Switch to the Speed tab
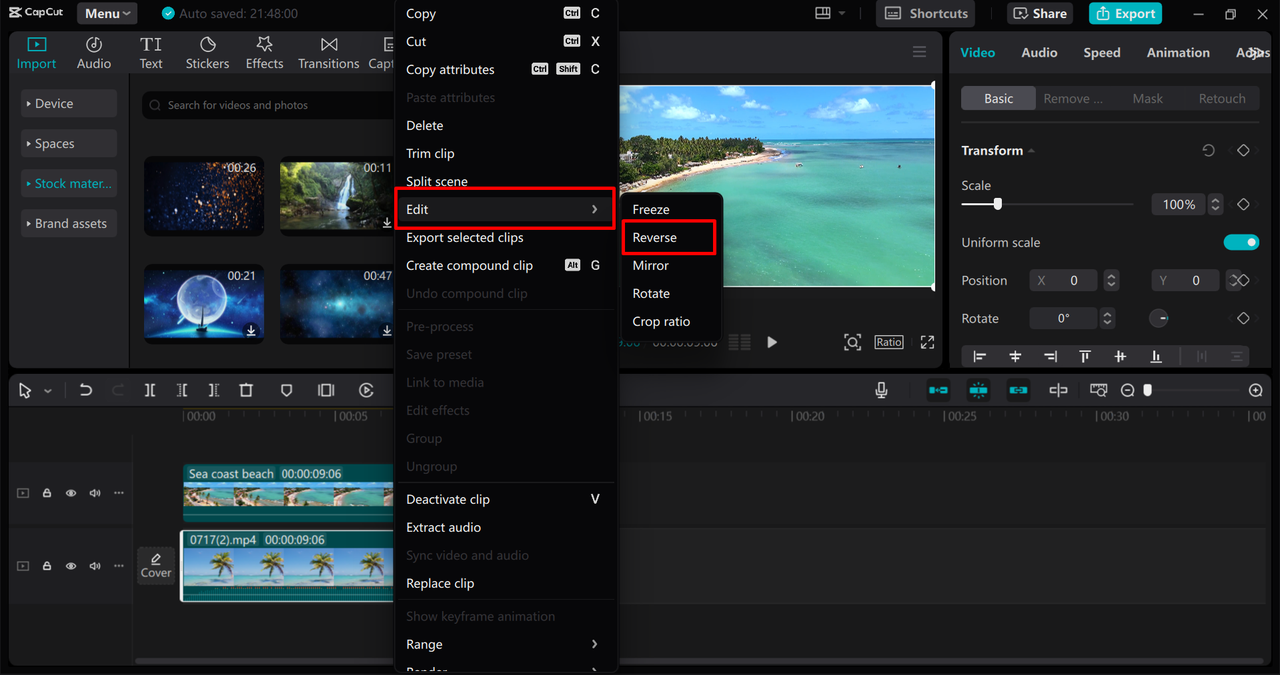Viewport: 1280px width, 675px height. click(x=1101, y=52)
